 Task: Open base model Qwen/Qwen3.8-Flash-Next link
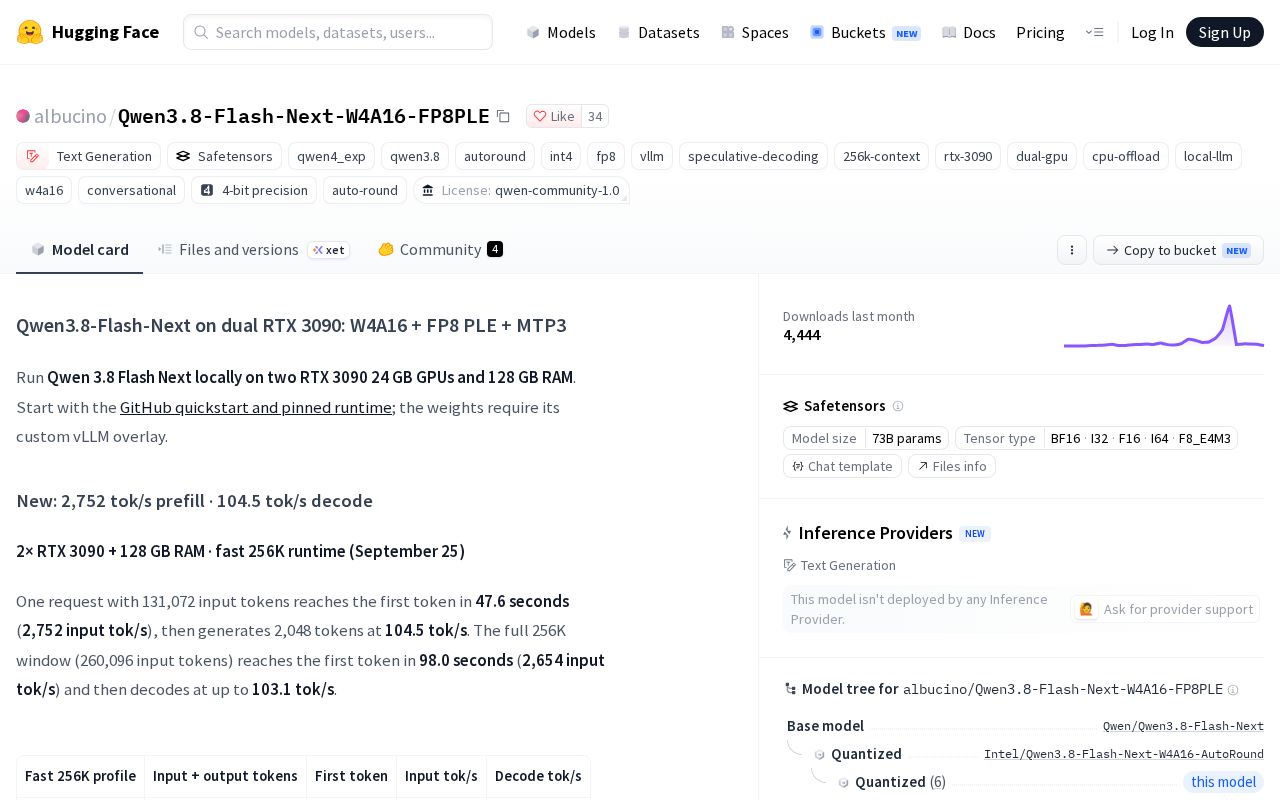click(1183, 726)
